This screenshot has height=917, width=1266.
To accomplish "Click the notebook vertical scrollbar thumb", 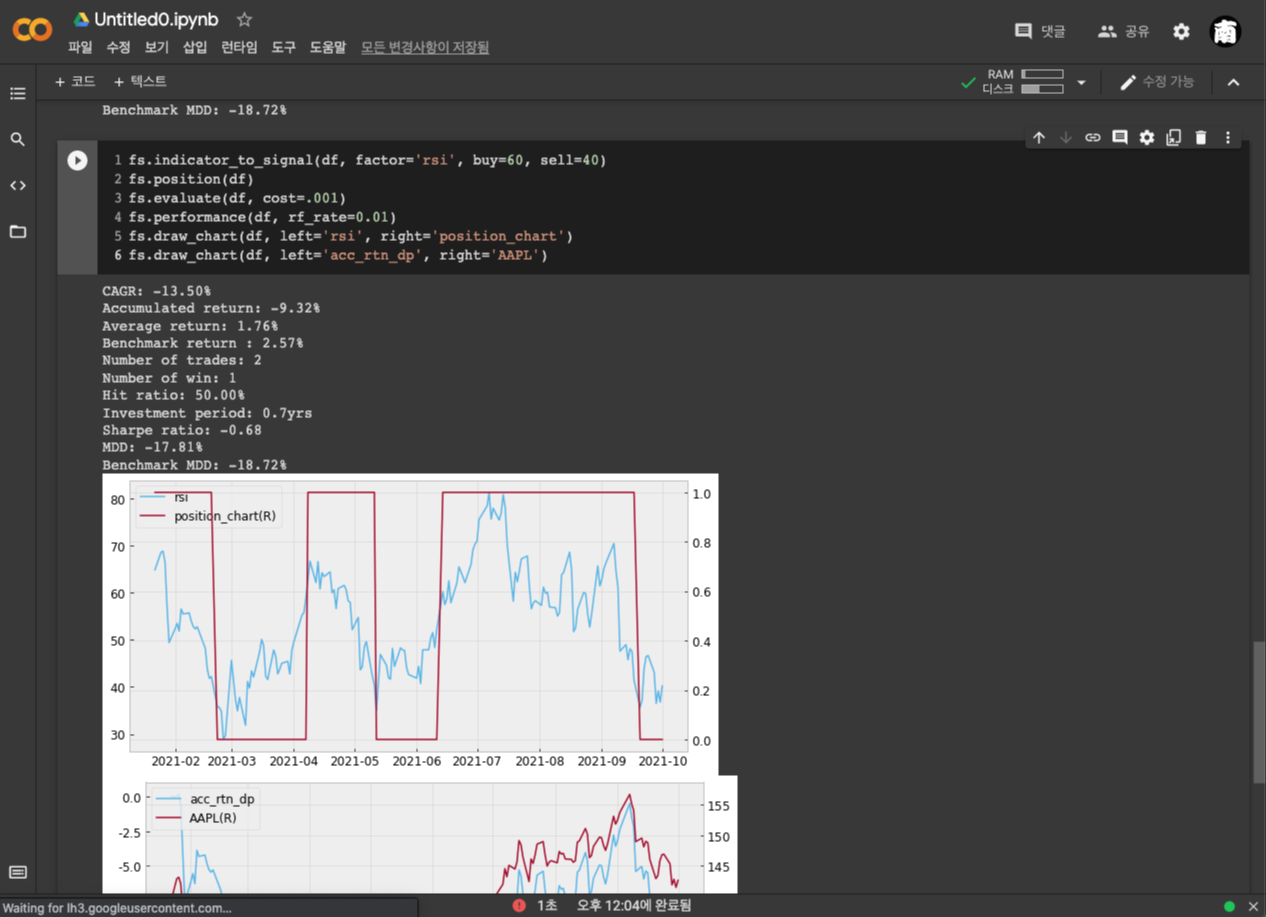I will point(1259,712).
